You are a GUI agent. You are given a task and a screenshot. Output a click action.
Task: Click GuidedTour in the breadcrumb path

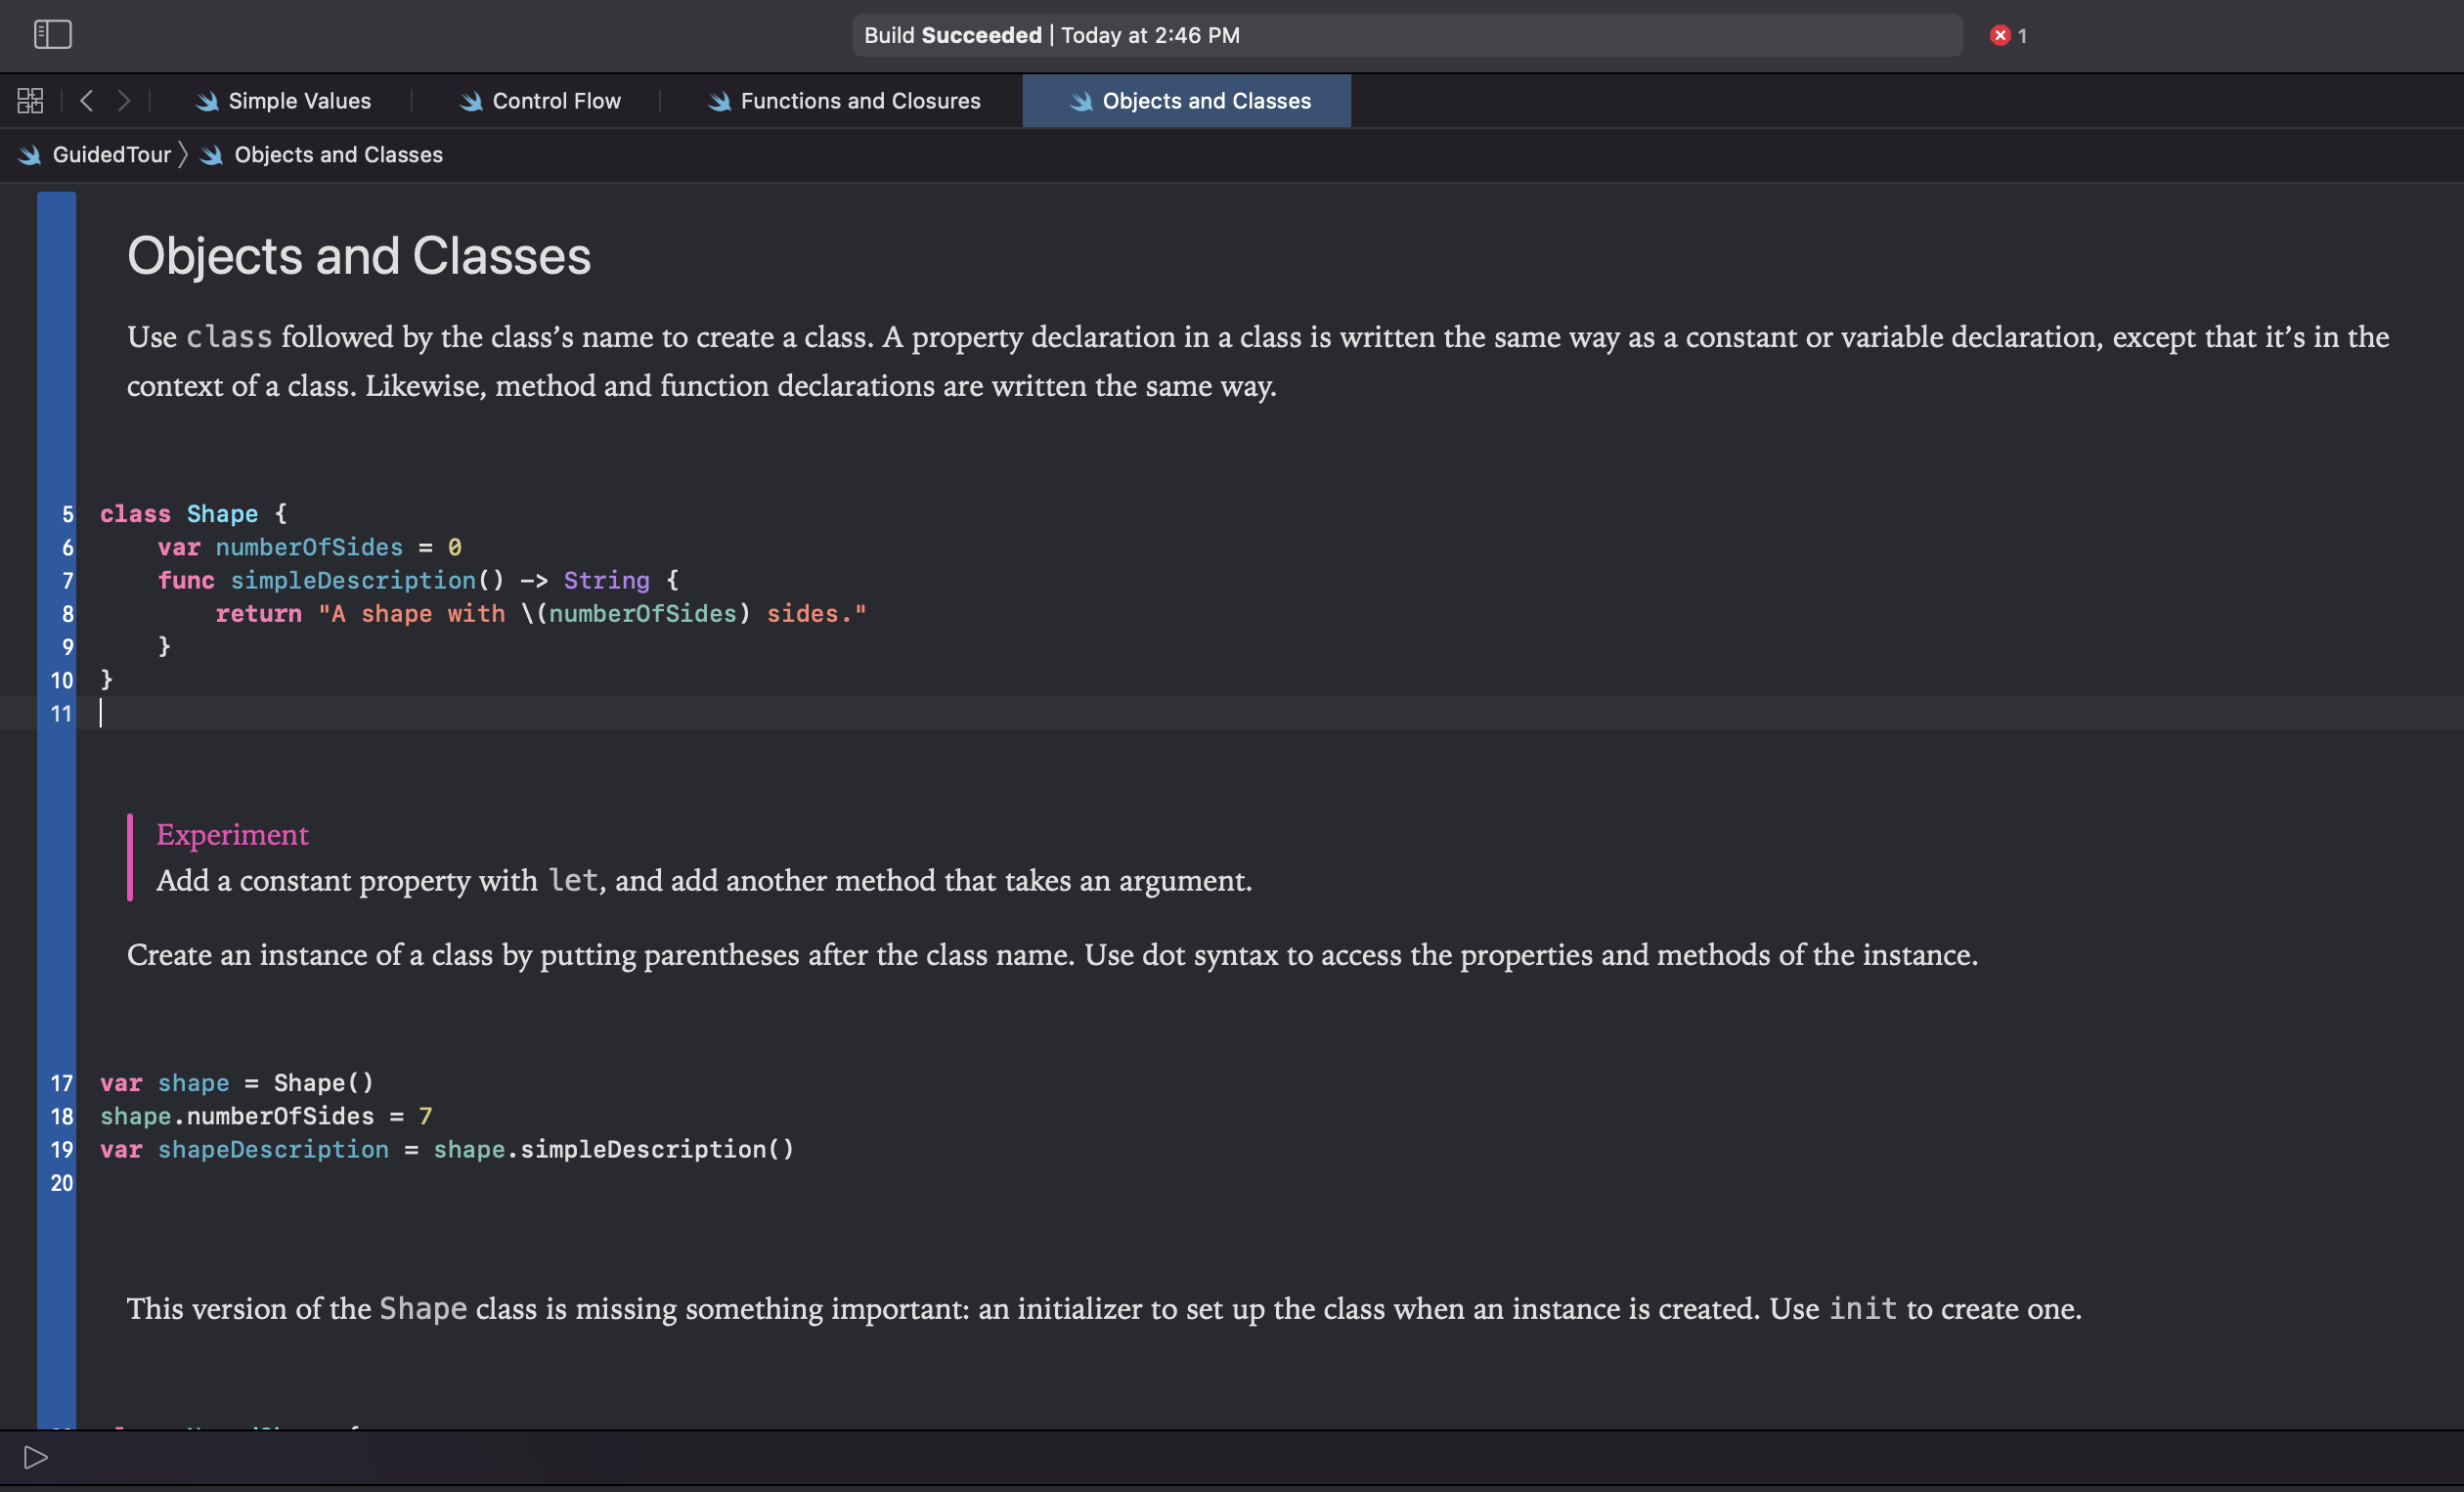coord(111,155)
